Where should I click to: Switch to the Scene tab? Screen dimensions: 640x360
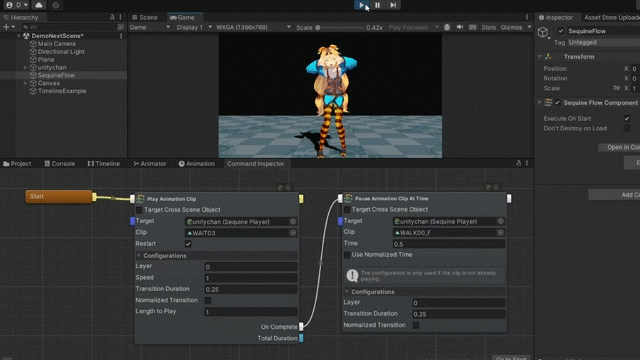coord(145,17)
